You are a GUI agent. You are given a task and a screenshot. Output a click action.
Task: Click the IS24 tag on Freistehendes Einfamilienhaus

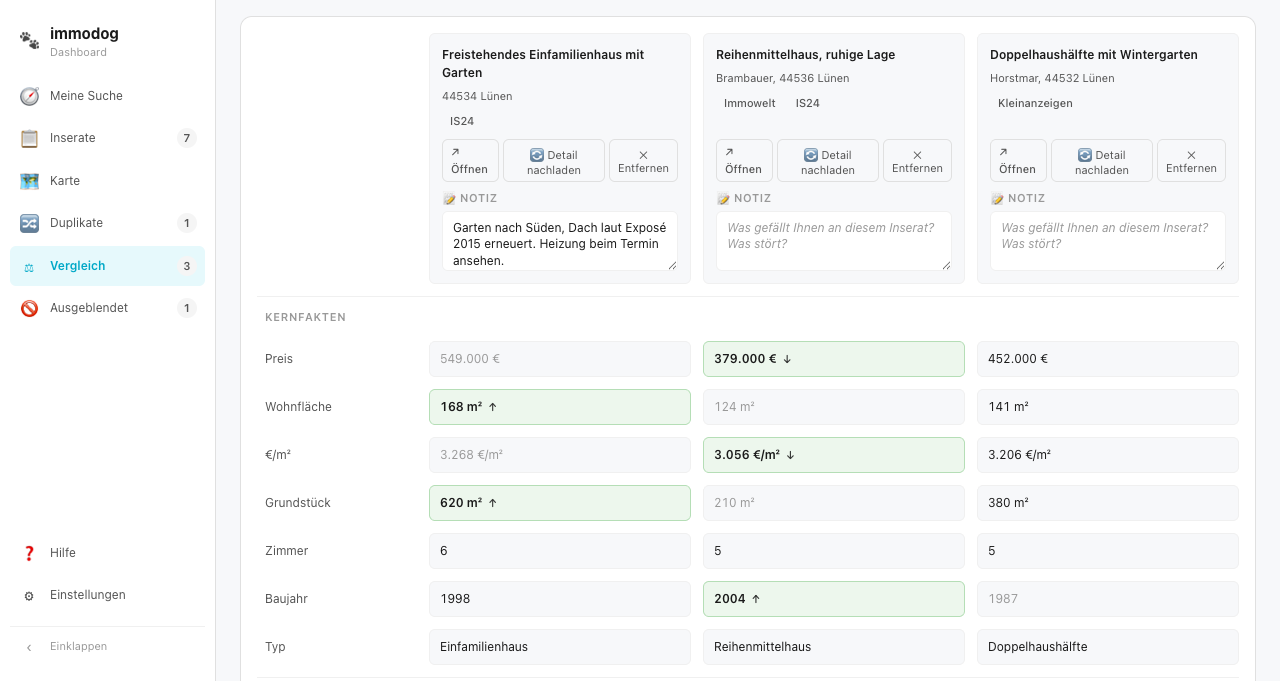tap(462, 121)
